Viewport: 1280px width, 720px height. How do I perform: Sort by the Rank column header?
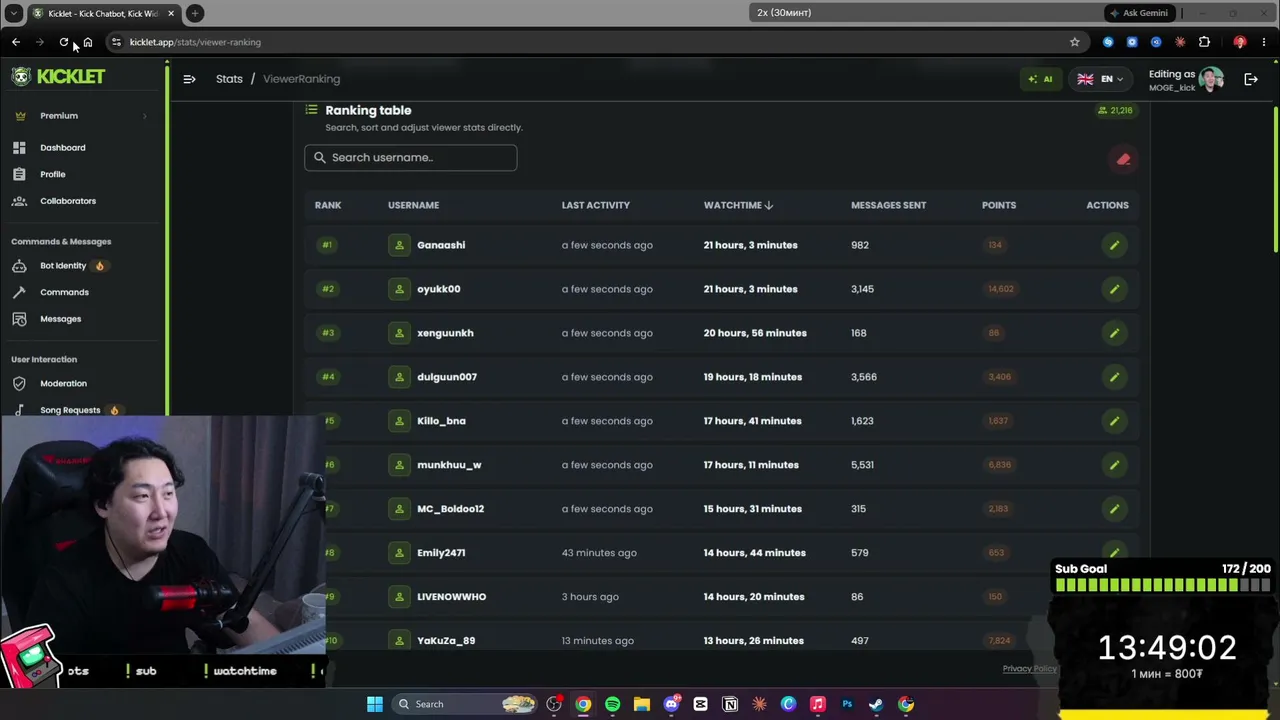click(328, 205)
